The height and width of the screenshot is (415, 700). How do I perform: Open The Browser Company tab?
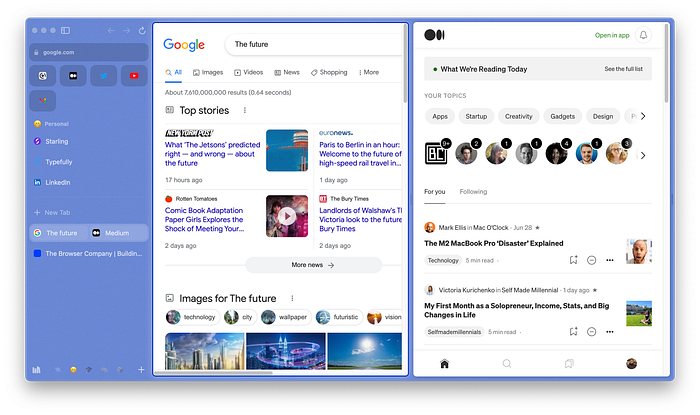tap(89, 253)
